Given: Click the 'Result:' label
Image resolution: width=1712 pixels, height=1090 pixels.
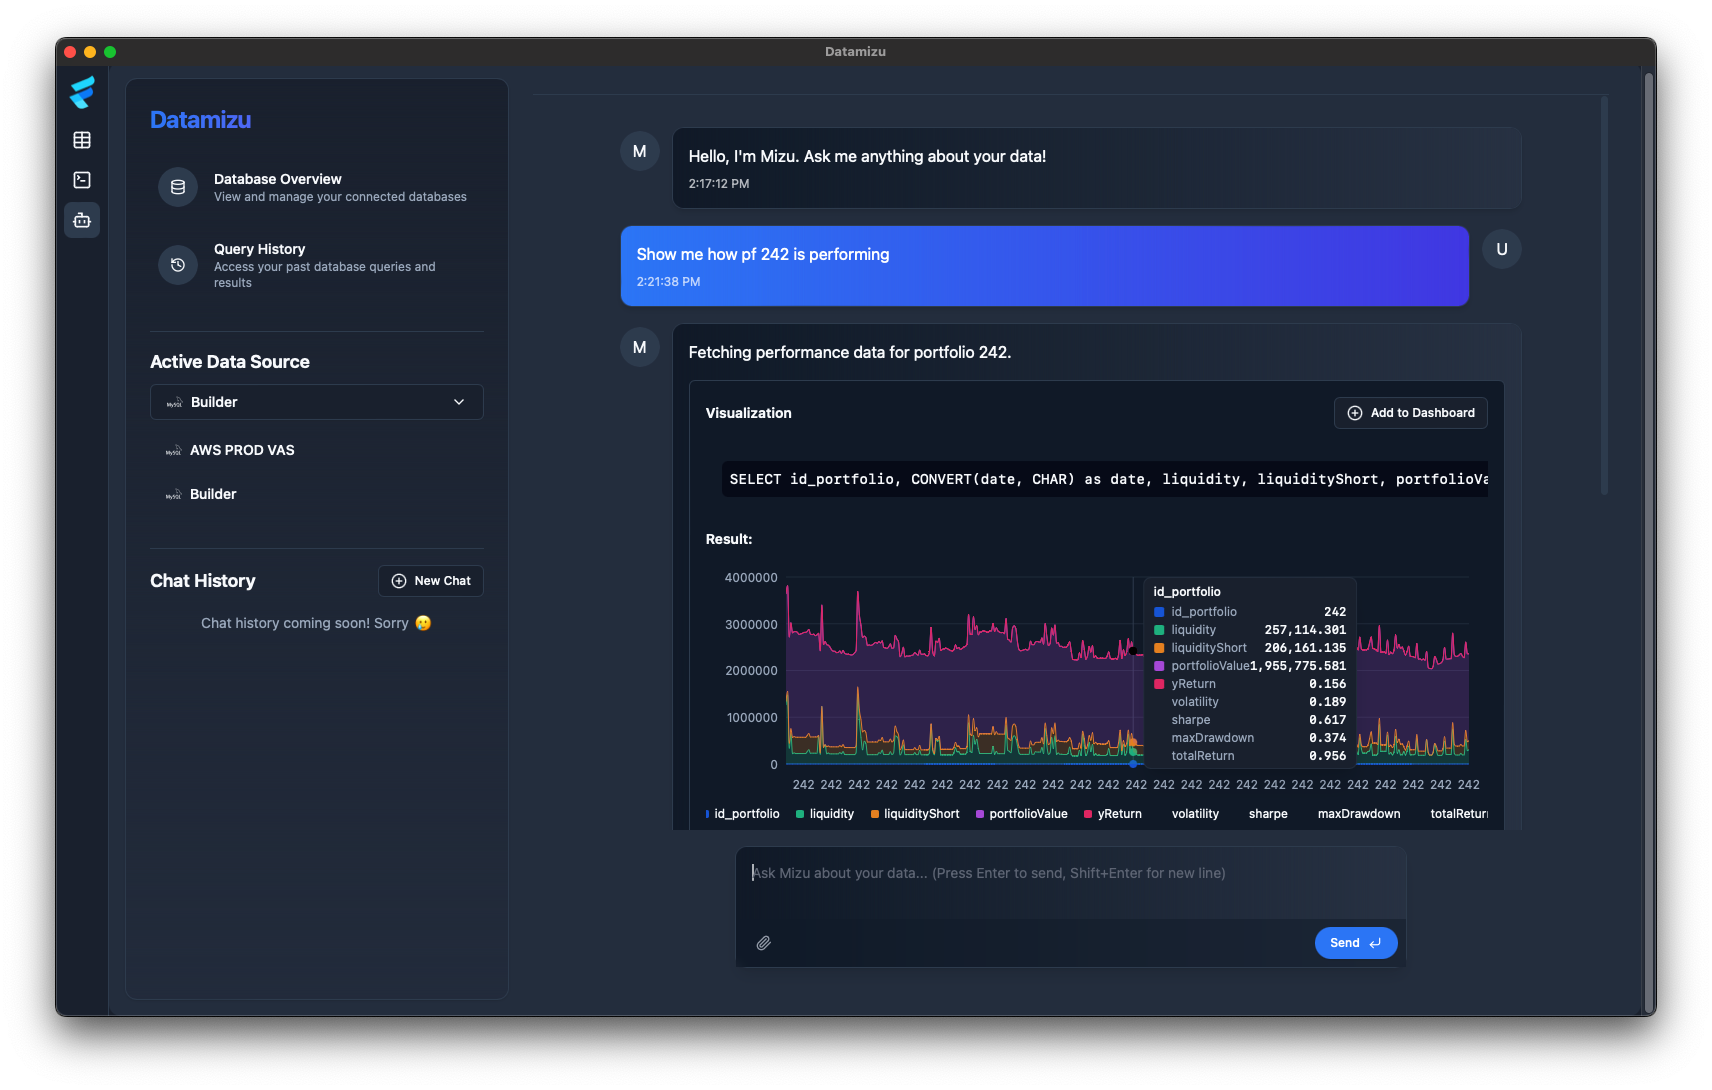Looking at the screenshot, I should point(729,539).
